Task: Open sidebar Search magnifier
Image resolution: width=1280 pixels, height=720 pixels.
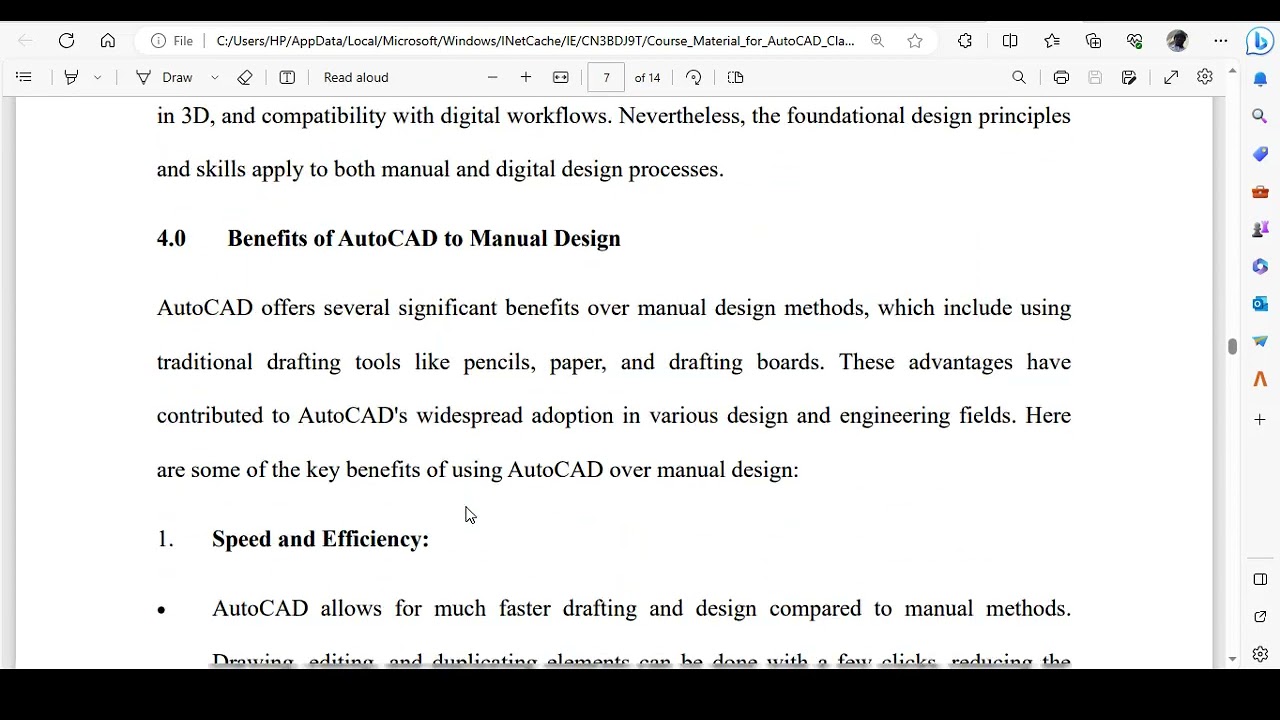Action: [x=1260, y=116]
